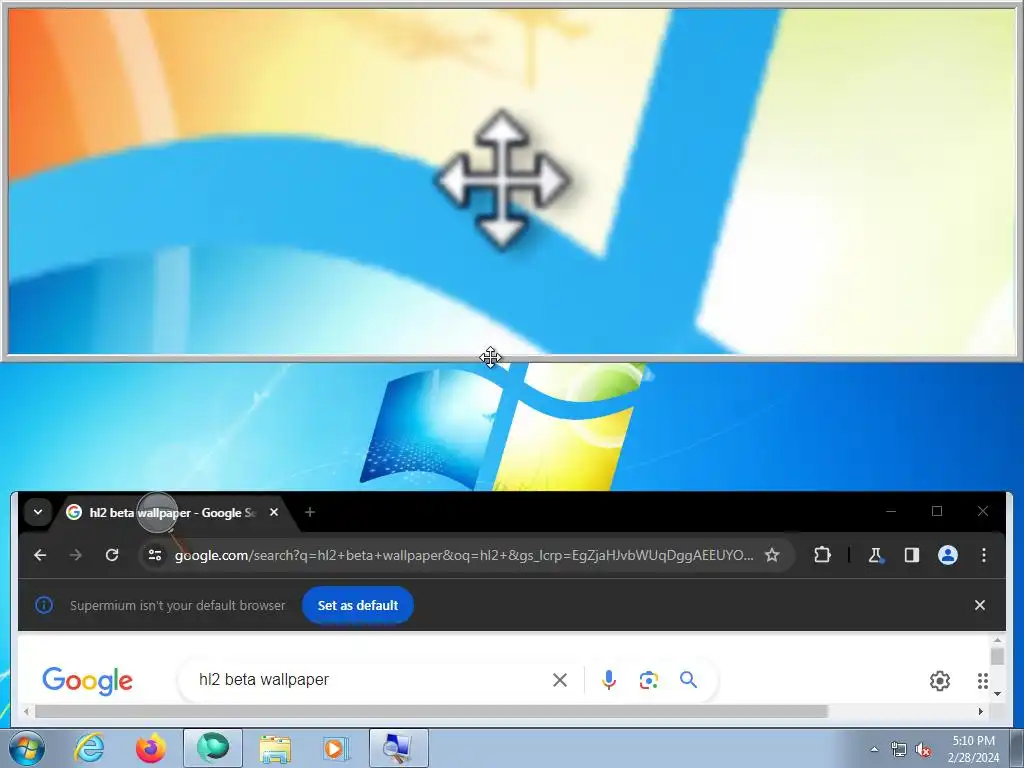
Task: Click the vertical scrollbar thumb
Action: click(997, 656)
